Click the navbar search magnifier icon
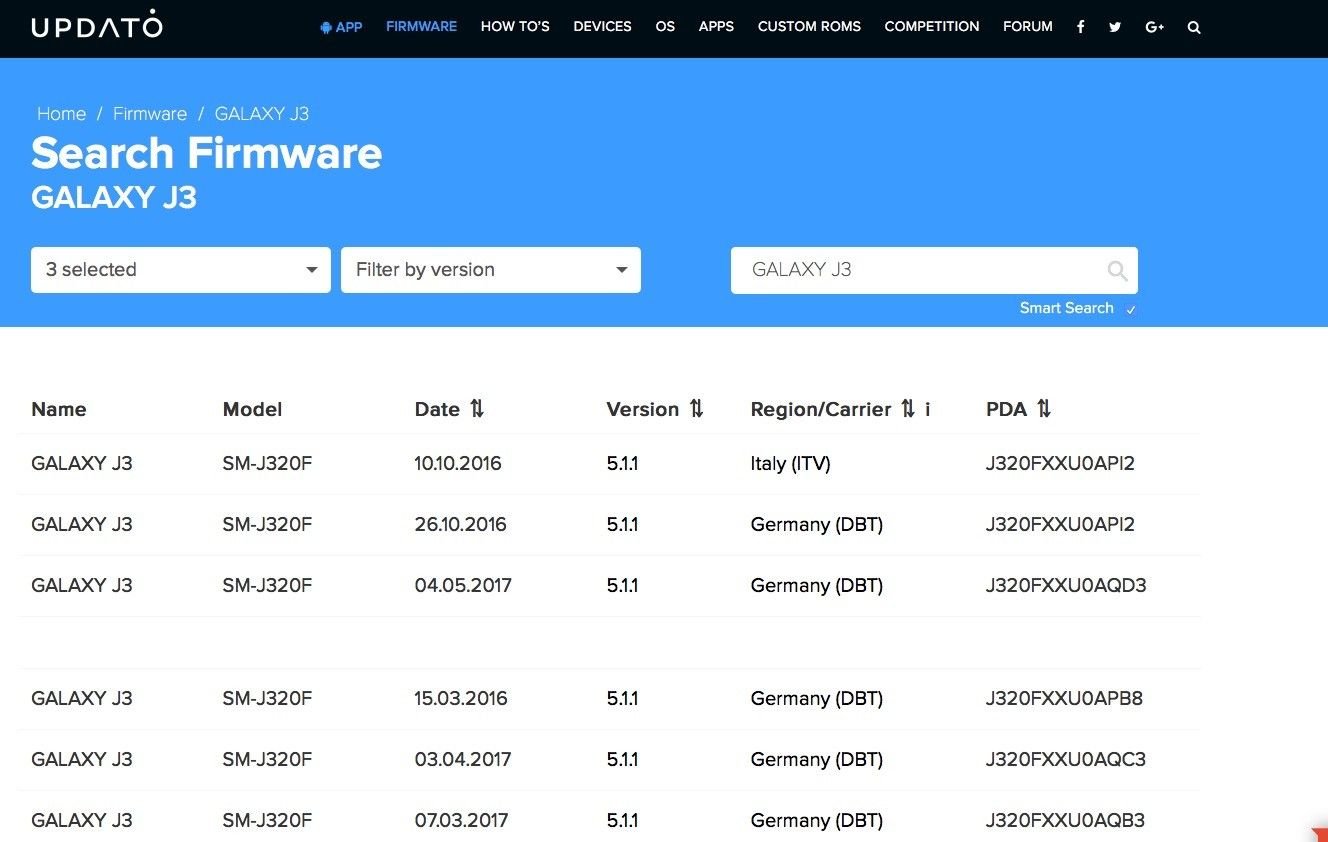This screenshot has width=1328, height=842. 1194,27
